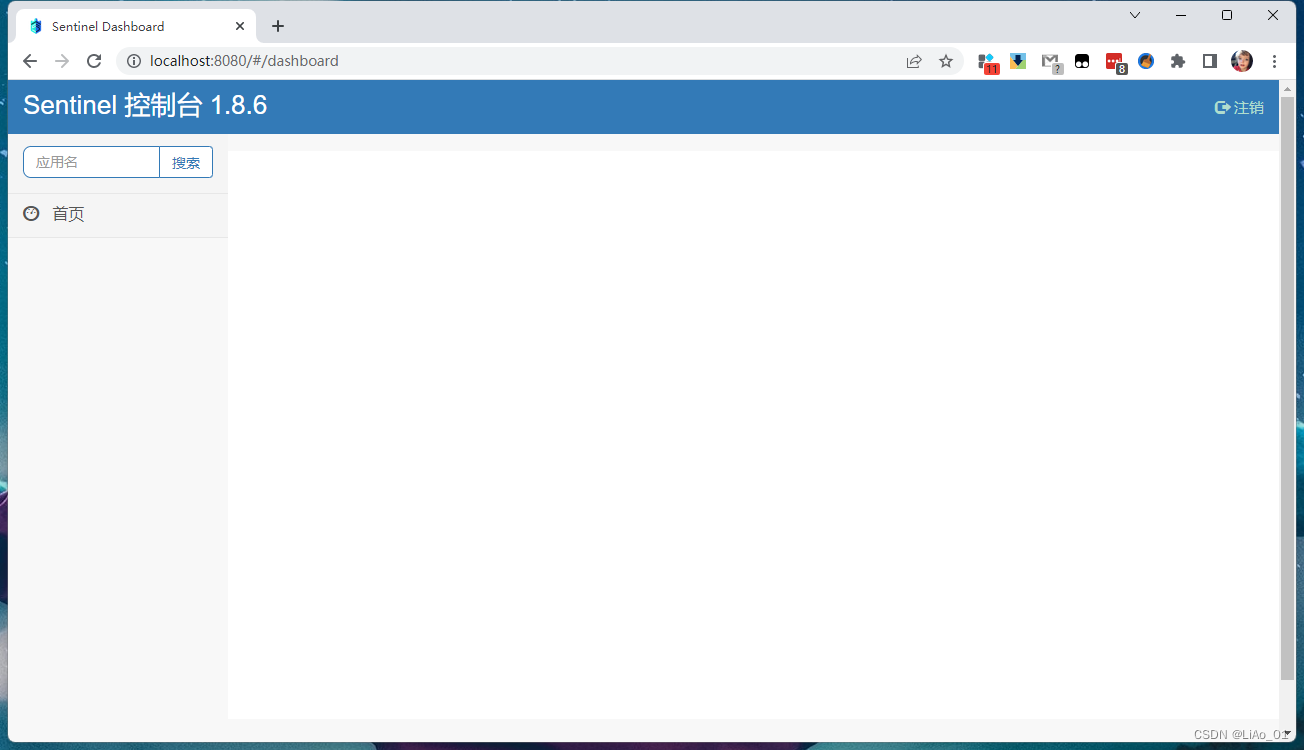The image size is (1304, 750).
Task: Open the extension with red 11 badge
Action: click(x=988, y=62)
